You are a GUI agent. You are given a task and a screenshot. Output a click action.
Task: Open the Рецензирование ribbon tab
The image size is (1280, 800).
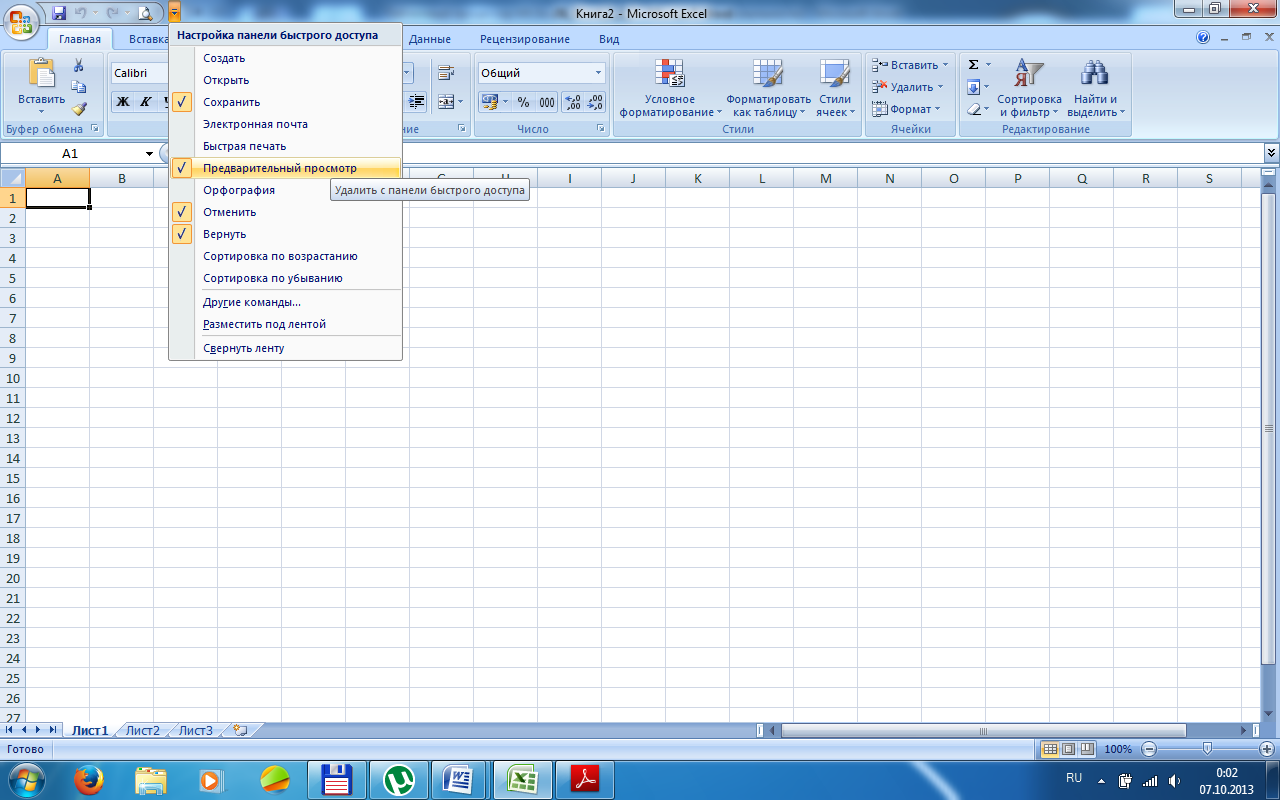(525, 39)
